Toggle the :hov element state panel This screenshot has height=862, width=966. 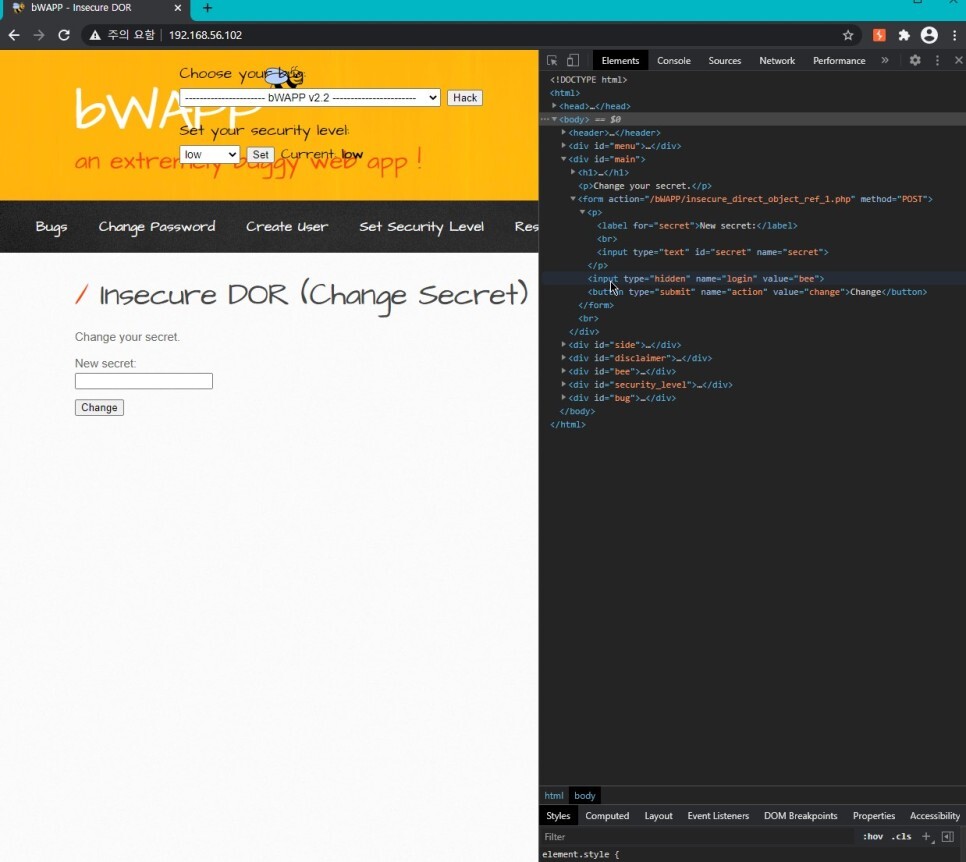(872, 836)
